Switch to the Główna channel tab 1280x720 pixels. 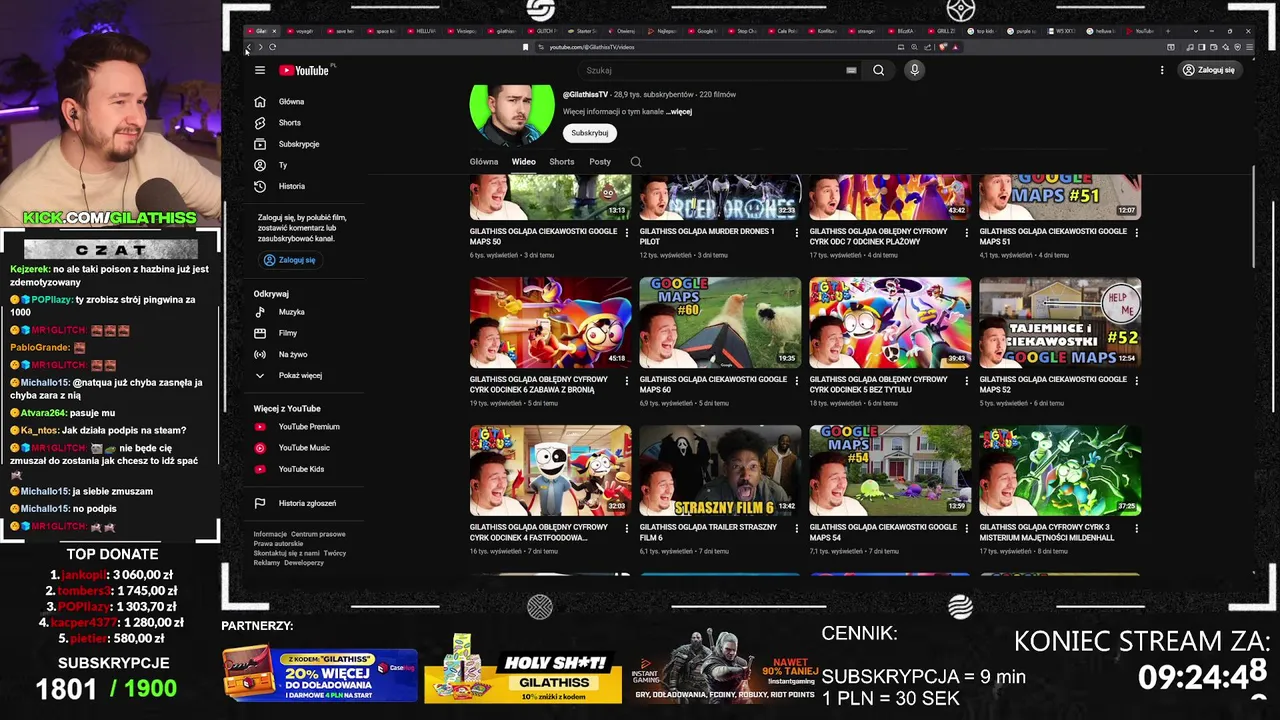(484, 161)
